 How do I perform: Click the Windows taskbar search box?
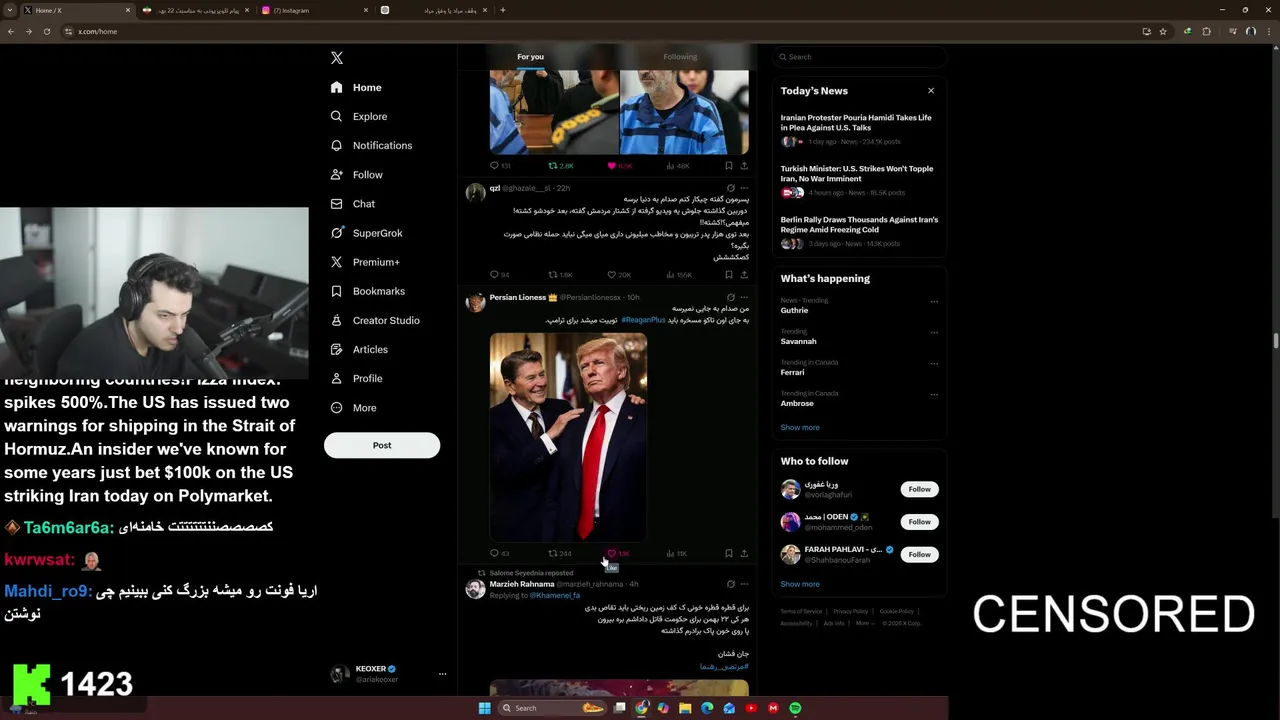(553, 708)
